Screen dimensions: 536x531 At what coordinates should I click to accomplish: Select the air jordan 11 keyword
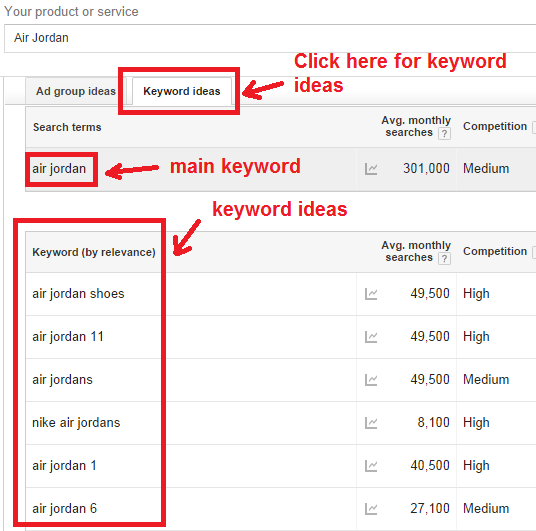point(68,337)
